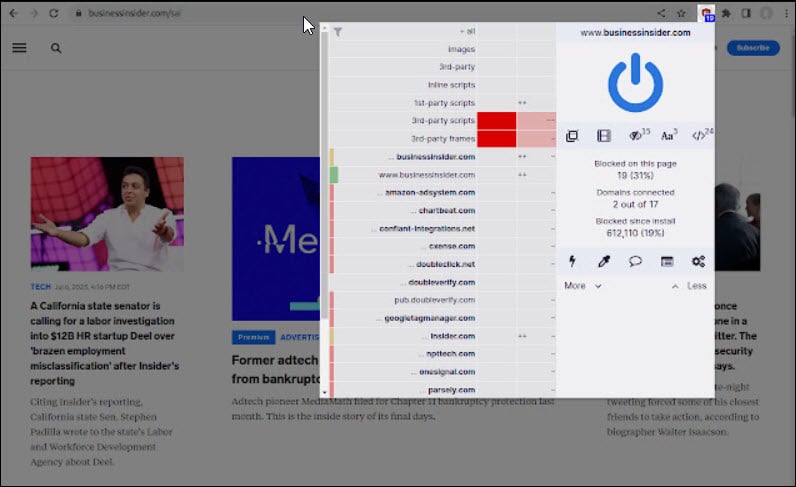Click Deel article thumbnail photo
Image resolution: width=796 pixels, height=487 pixels.
[107, 214]
